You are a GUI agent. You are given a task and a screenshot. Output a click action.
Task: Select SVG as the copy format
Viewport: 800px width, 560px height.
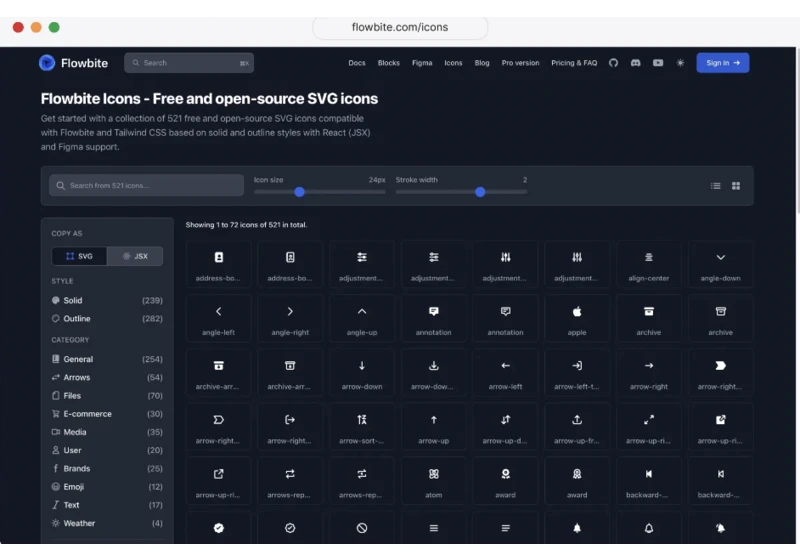pyautogui.click(x=80, y=256)
